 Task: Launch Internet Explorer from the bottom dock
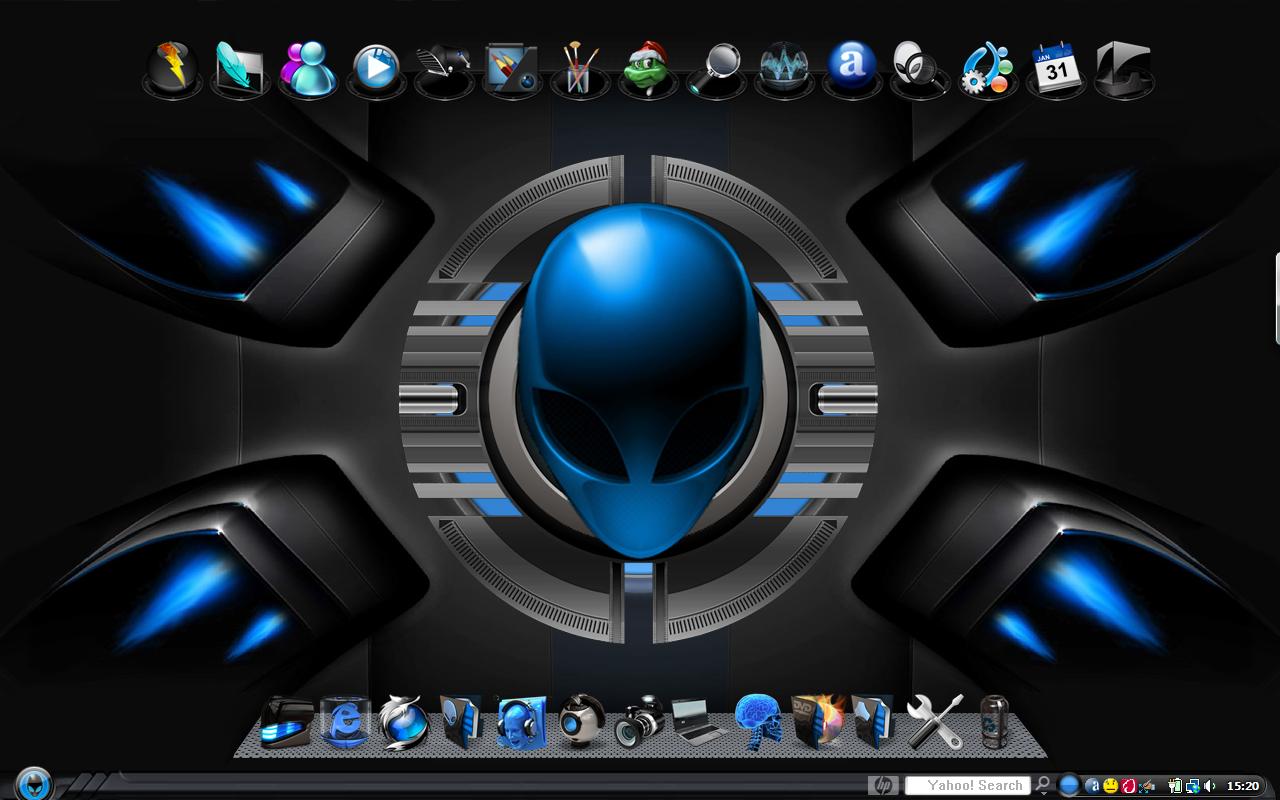[x=345, y=722]
